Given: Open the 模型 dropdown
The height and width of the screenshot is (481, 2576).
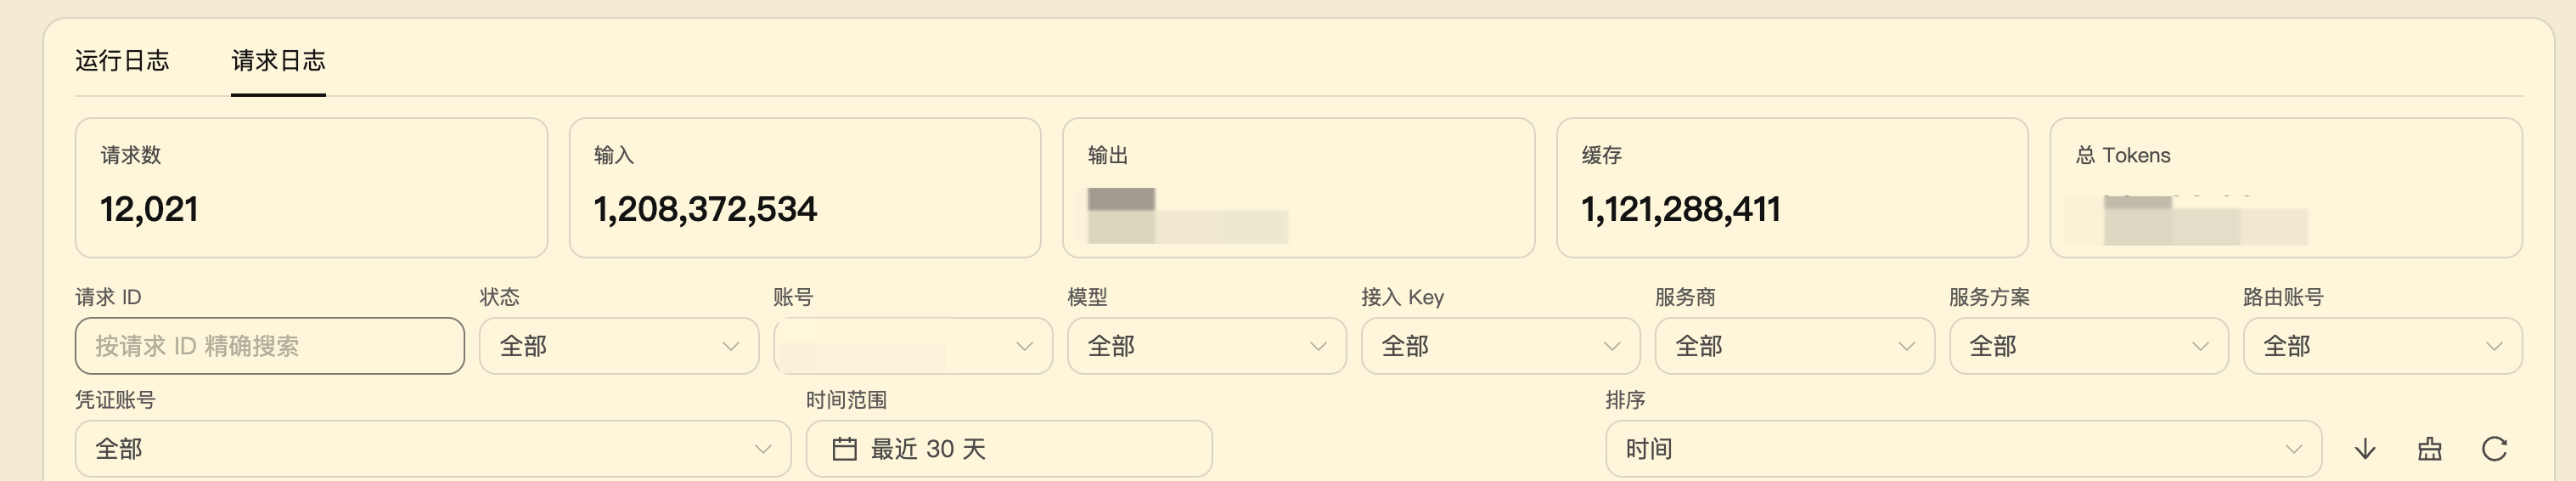Looking at the screenshot, I should 1207,346.
